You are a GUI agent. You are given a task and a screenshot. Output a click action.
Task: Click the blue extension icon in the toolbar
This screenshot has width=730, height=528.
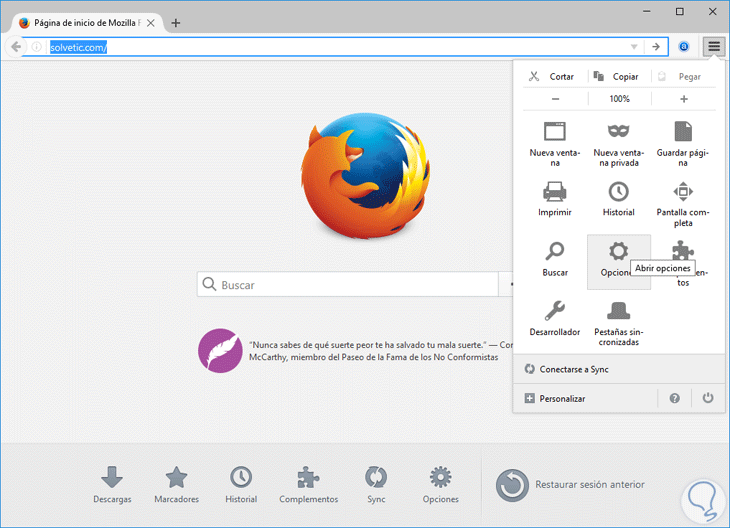coord(683,47)
